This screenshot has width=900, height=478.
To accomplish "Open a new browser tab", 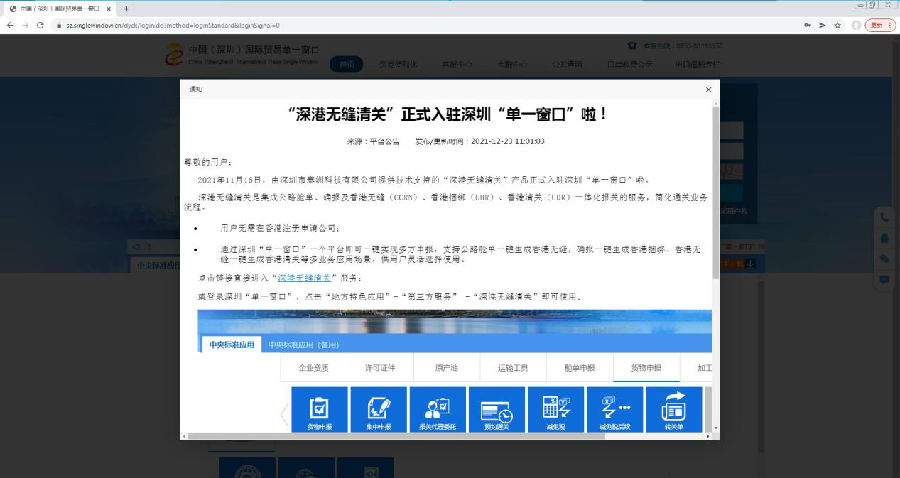I will click(125, 8).
